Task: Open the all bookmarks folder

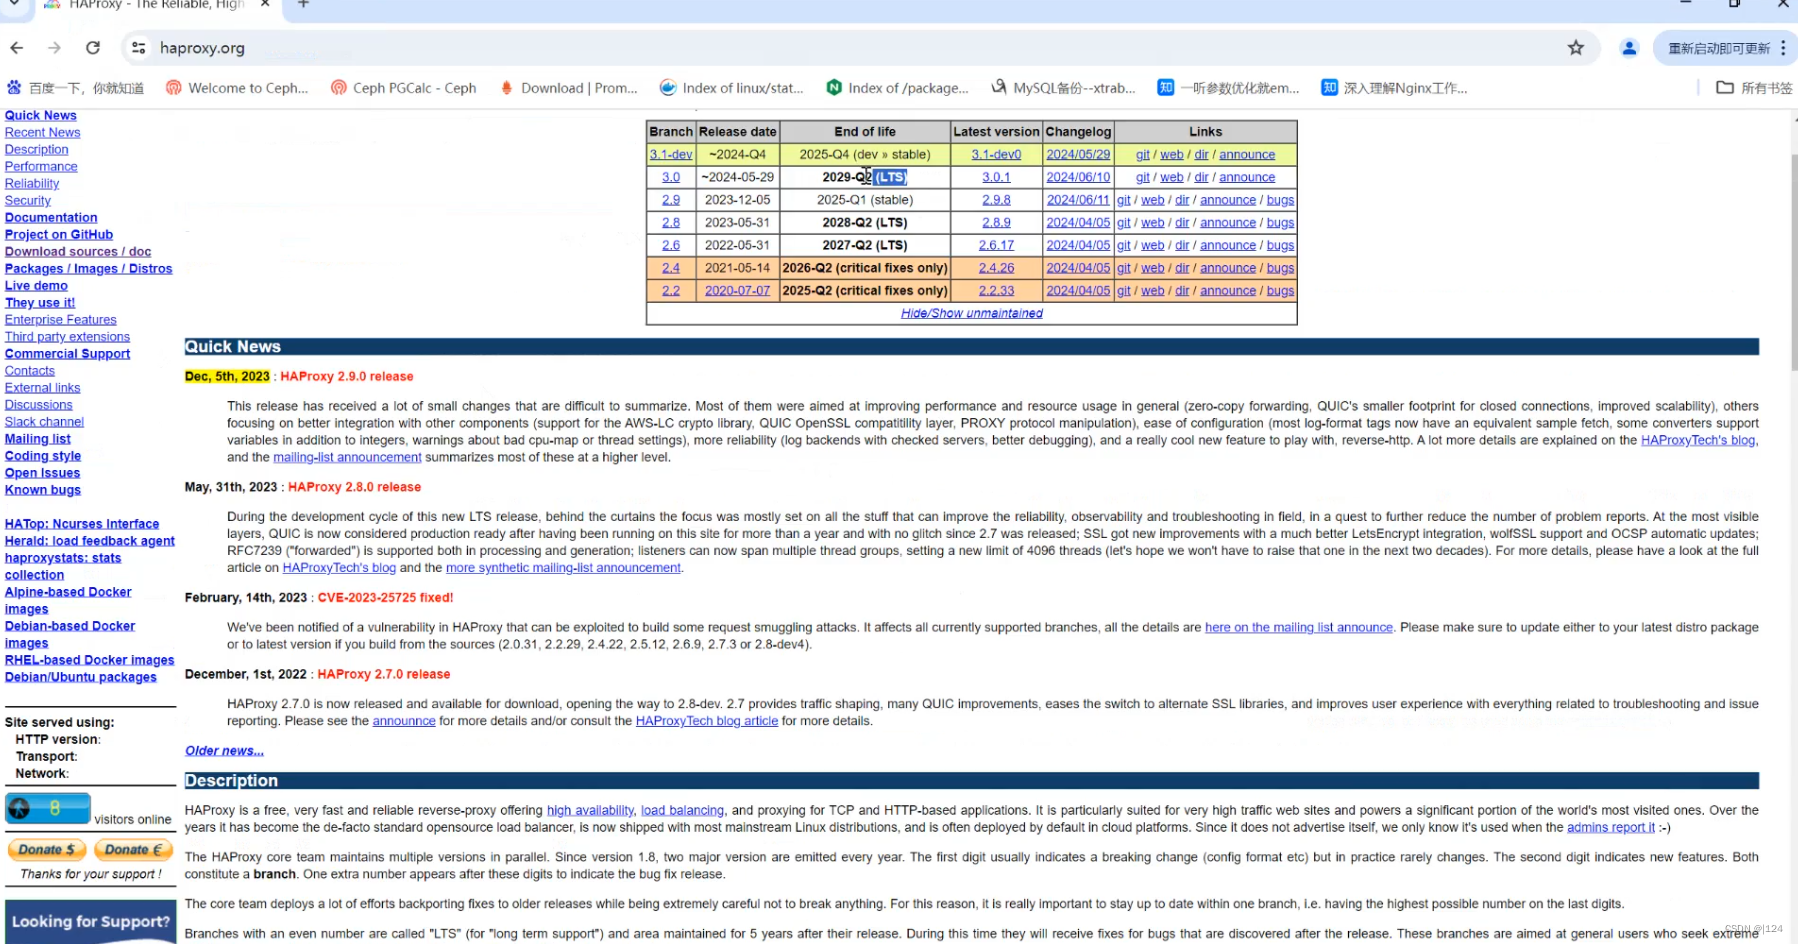Action: click(x=1754, y=88)
